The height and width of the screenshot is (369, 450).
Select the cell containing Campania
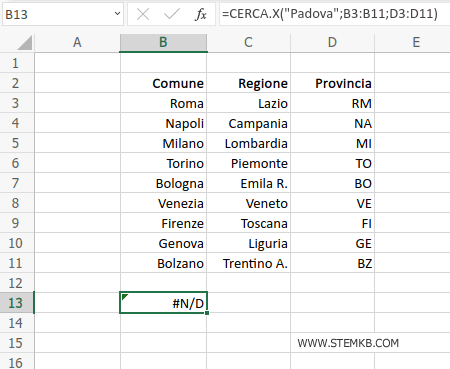click(x=249, y=123)
